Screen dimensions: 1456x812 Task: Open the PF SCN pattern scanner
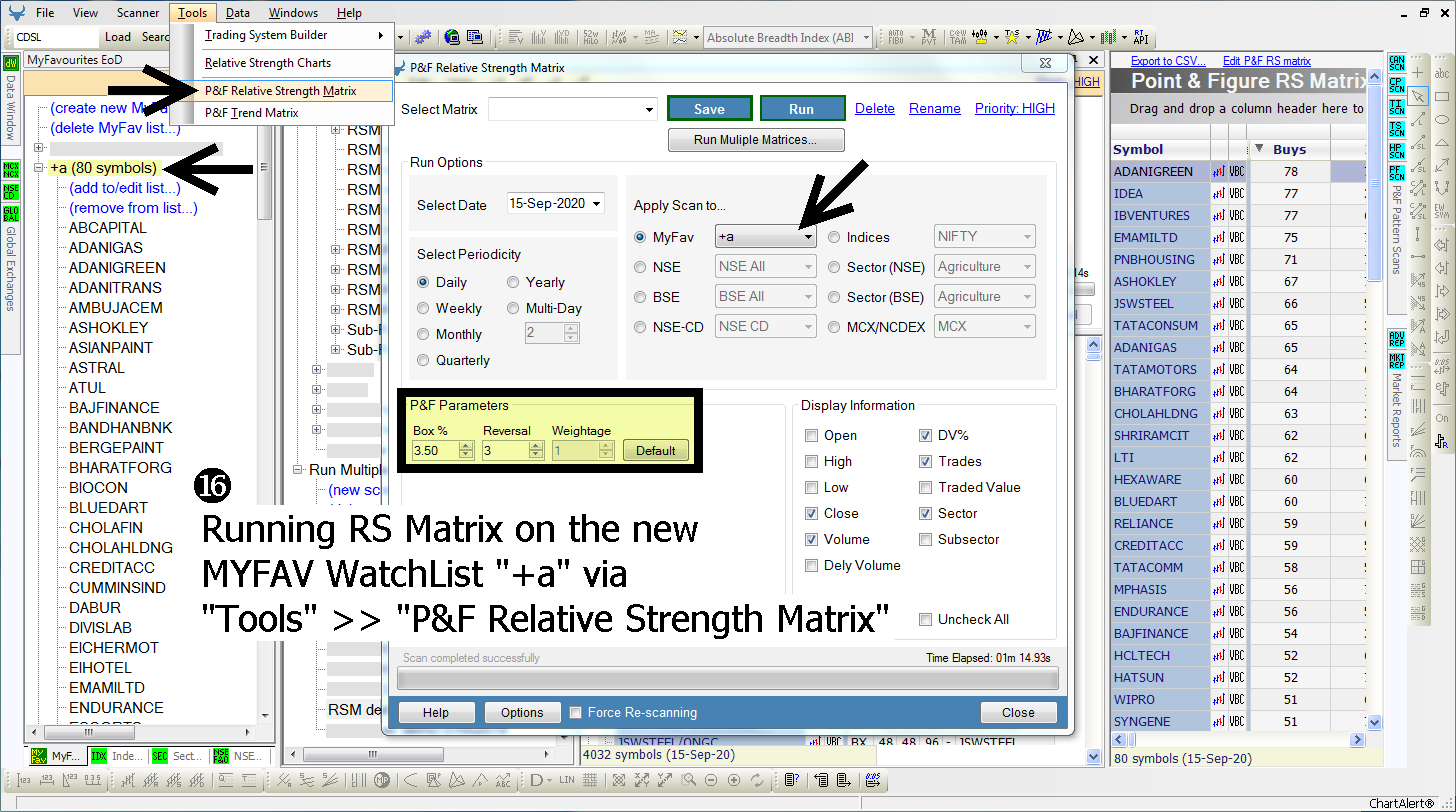pos(1397,173)
